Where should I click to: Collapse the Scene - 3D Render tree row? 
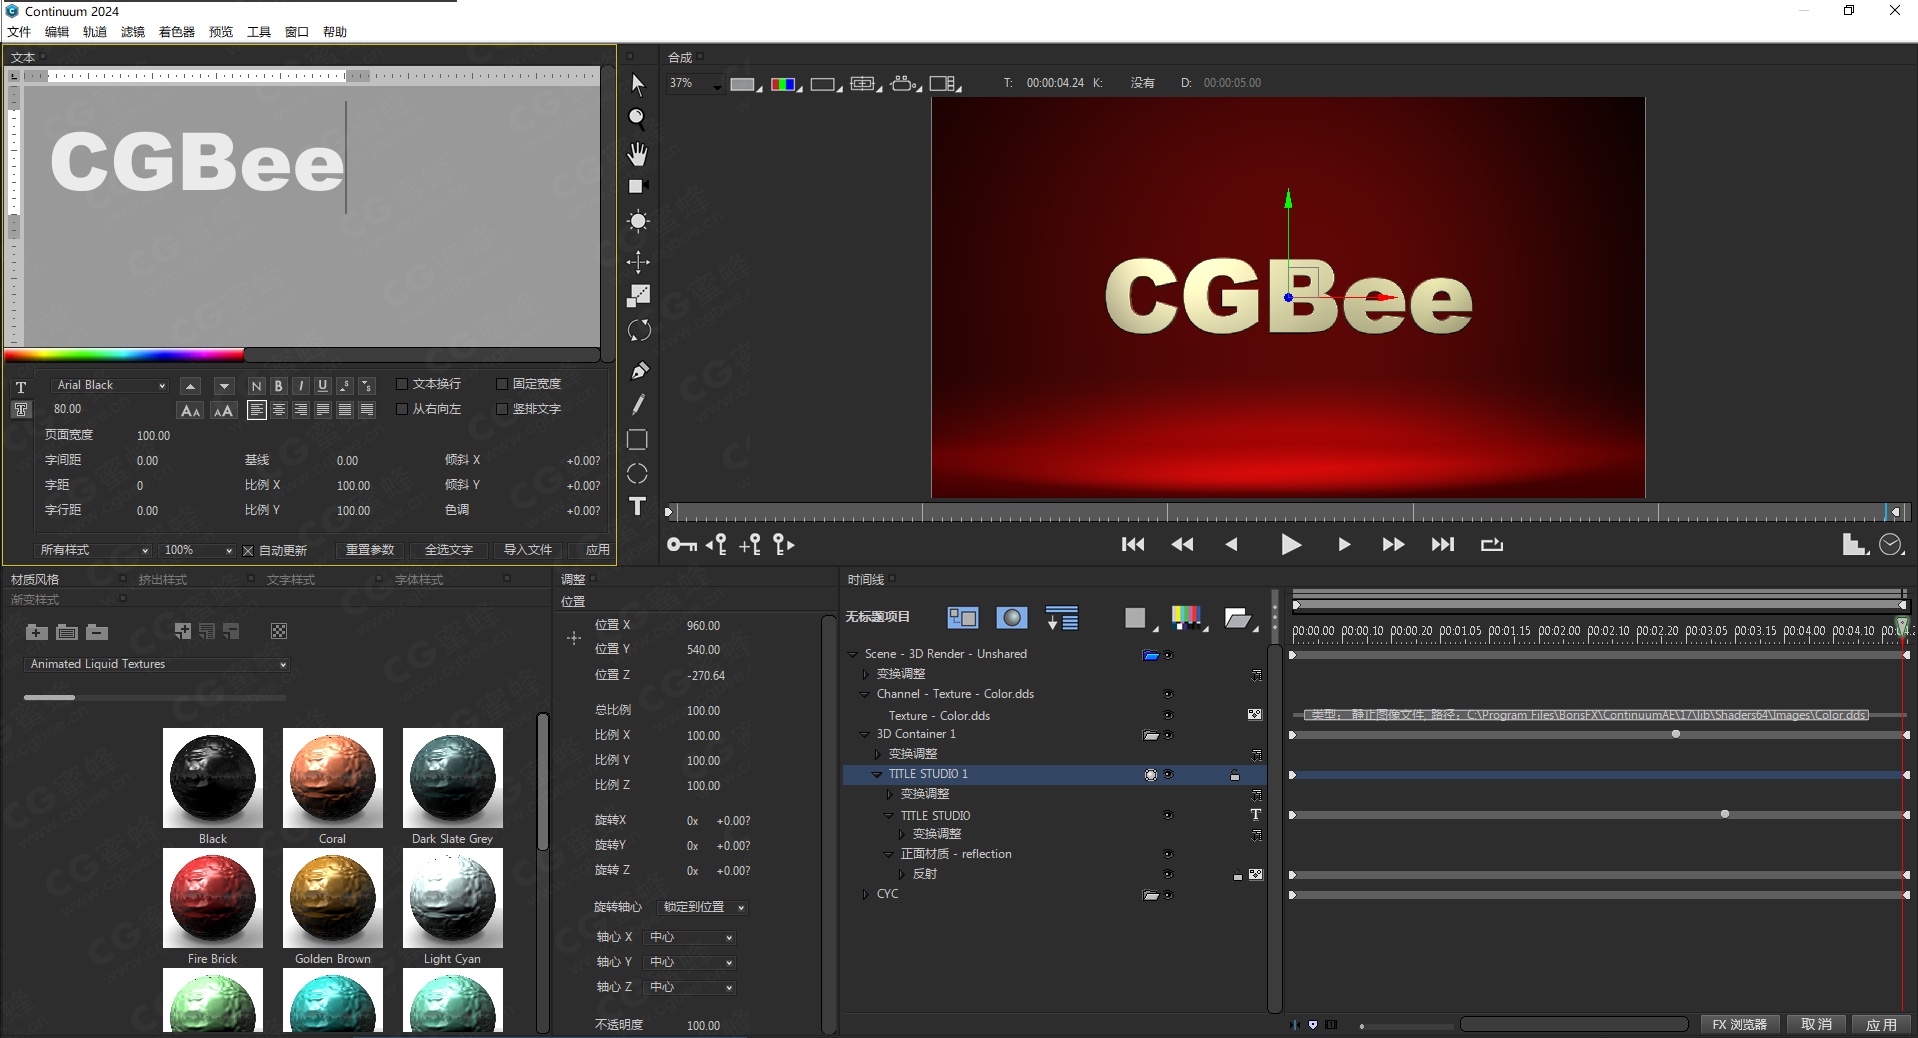[x=853, y=654]
